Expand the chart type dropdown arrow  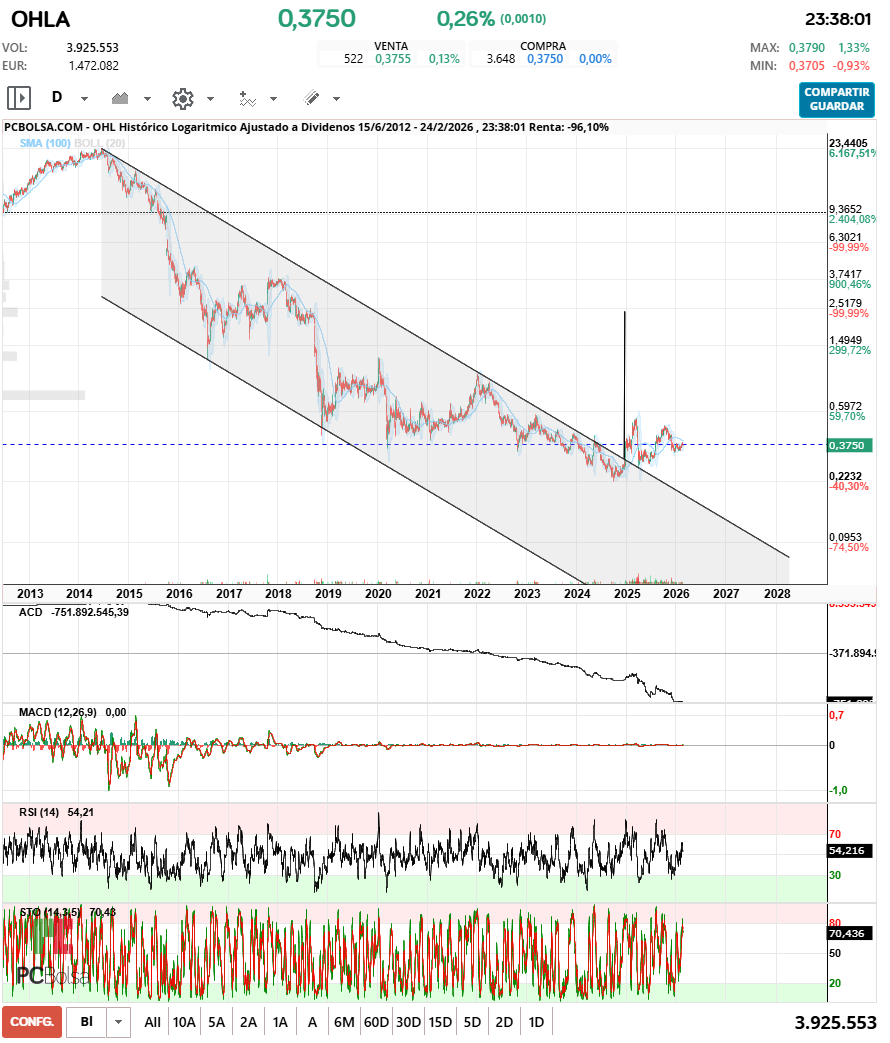[x=147, y=99]
